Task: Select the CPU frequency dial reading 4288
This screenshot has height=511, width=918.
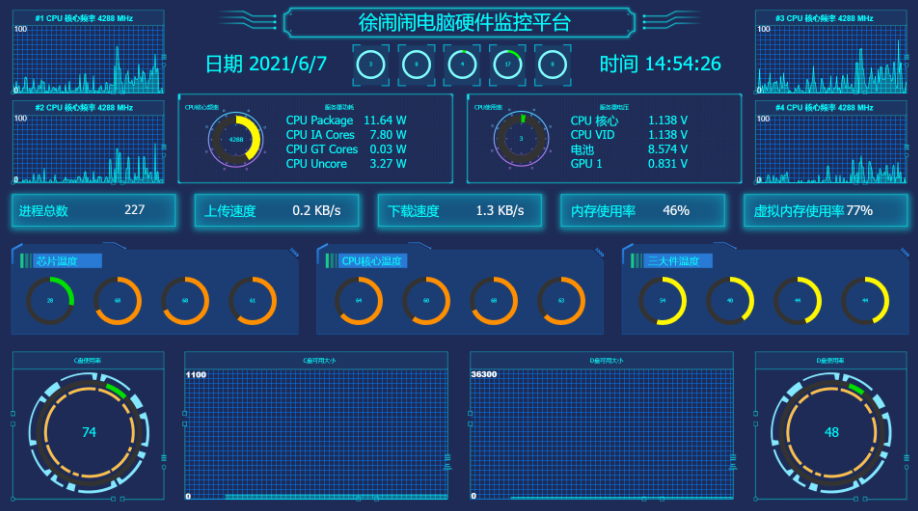Action: point(236,140)
